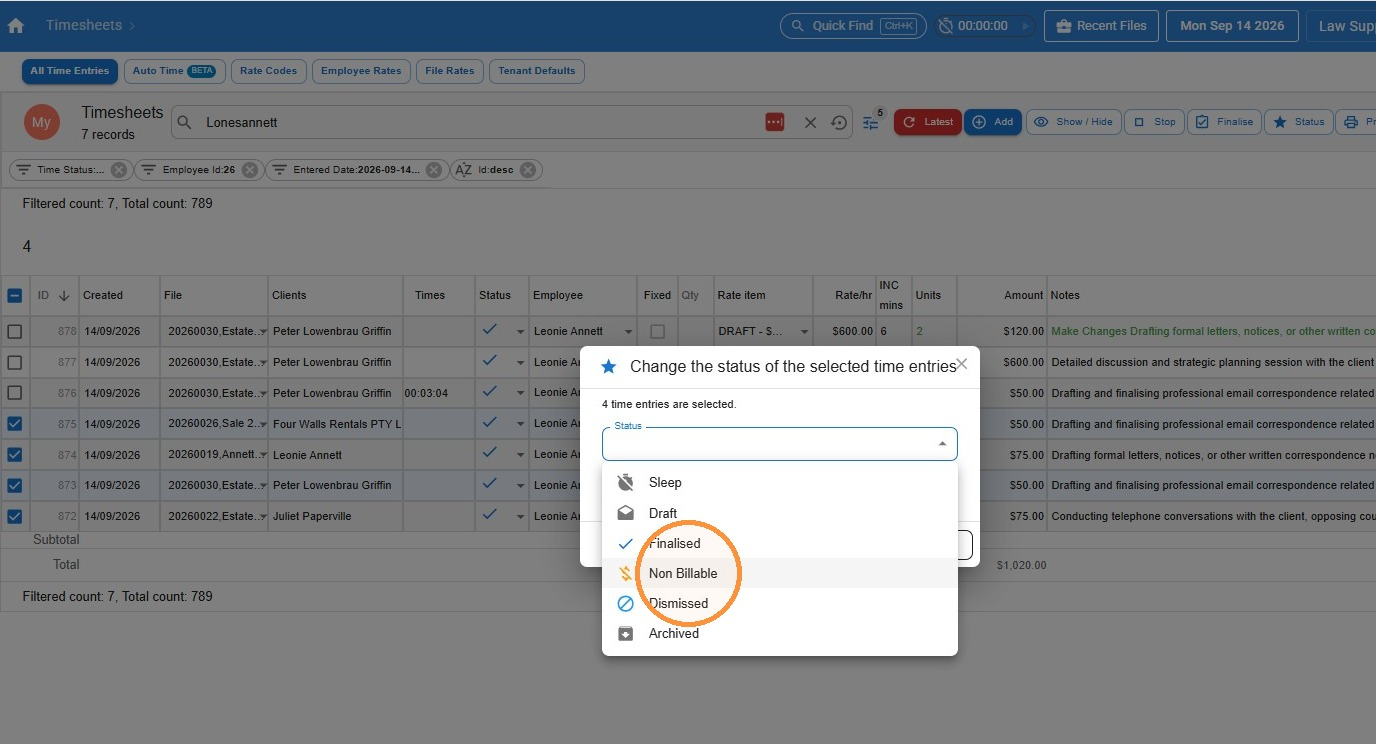The height and width of the screenshot is (744, 1376).
Task: Click Four Walls Rentals client cell
Action: coord(336,424)
